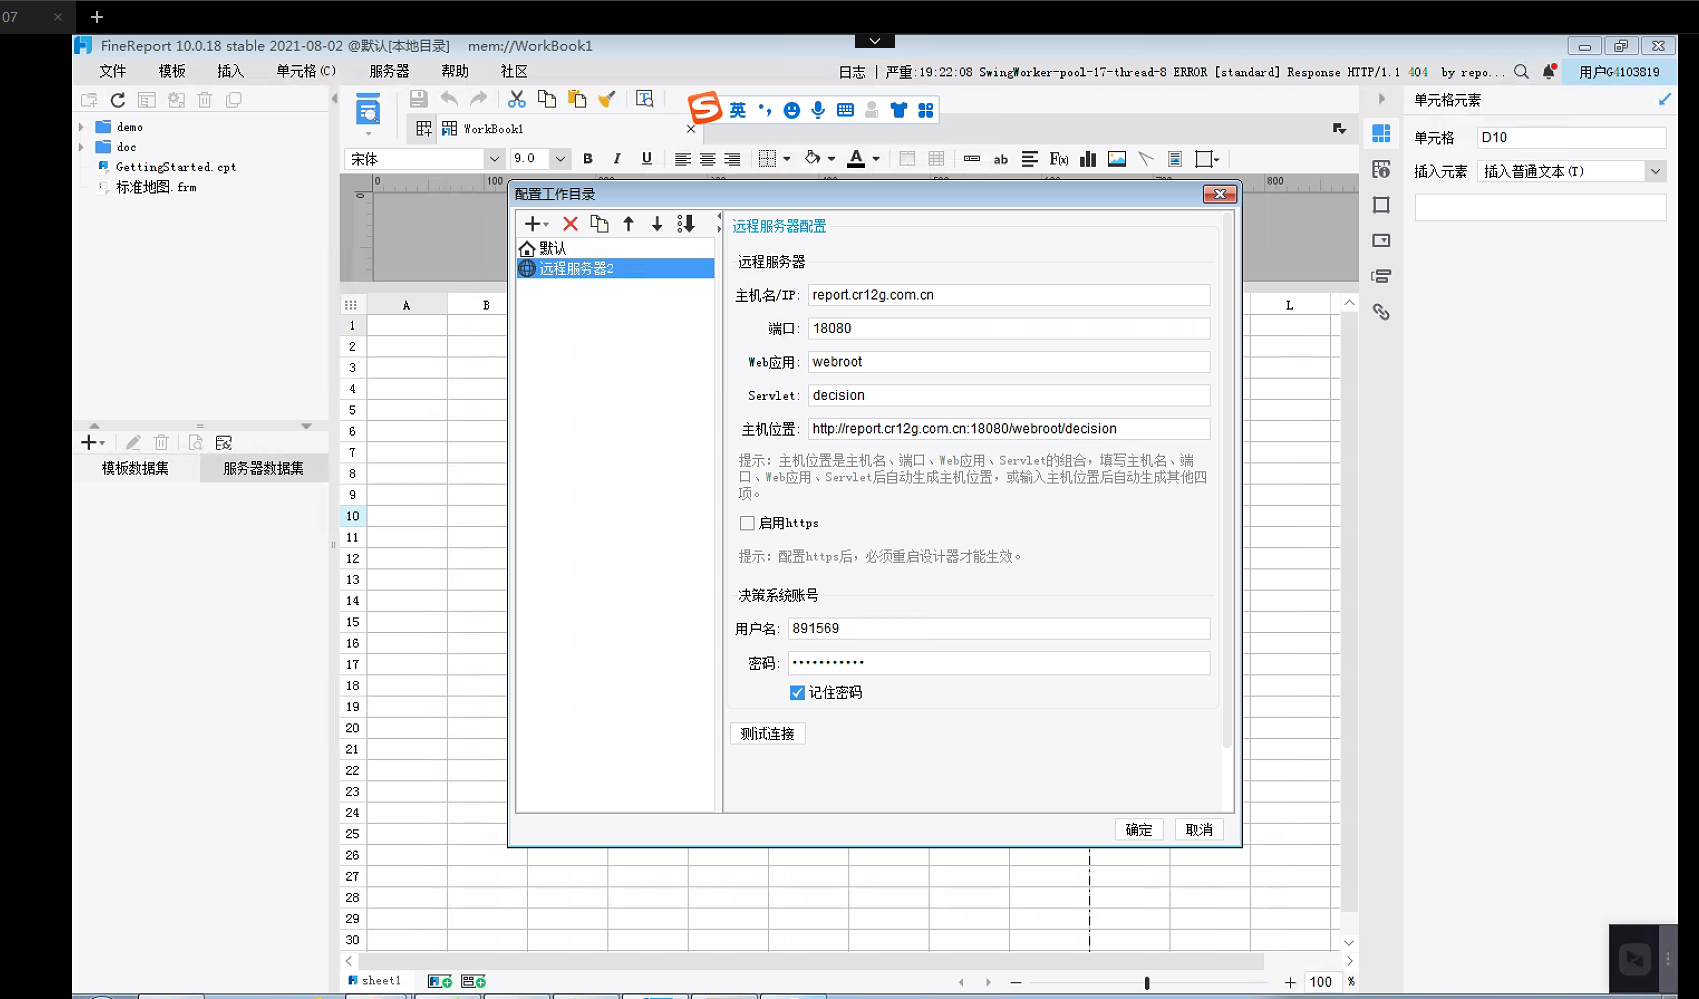Image resolution: width=1699 pixels, height=999 pixels.
Task: Insert image using the picture icon
Action: pyautogui.click(x=1117, y=159)
